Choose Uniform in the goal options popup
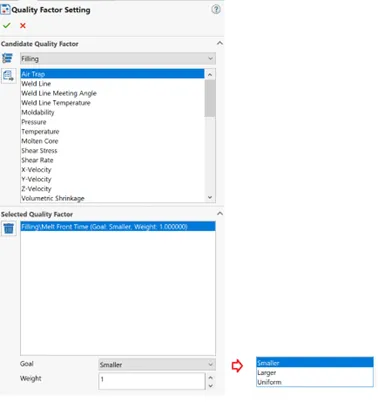378x402 pixels. [x=315, y=382]
